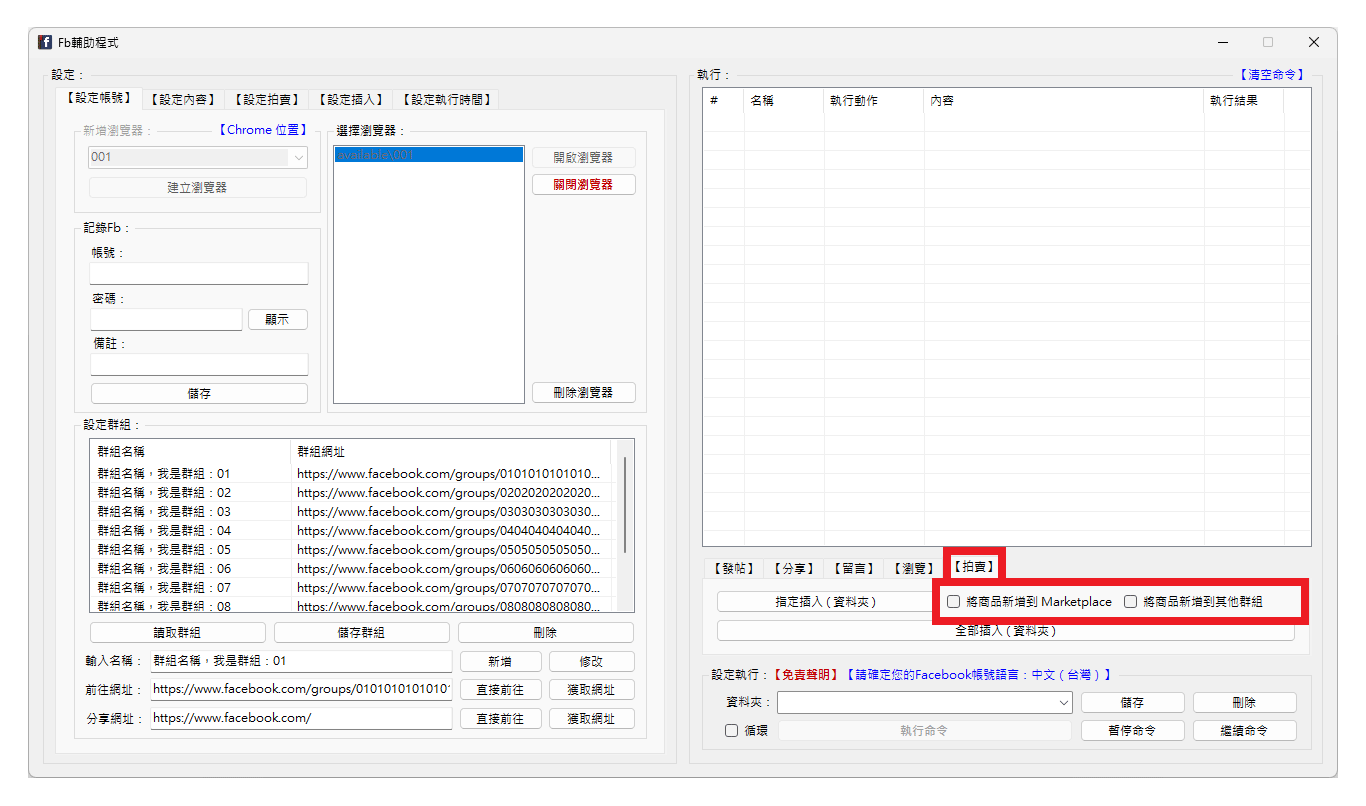Click the 新增 group button

click(x=501, y=661)
